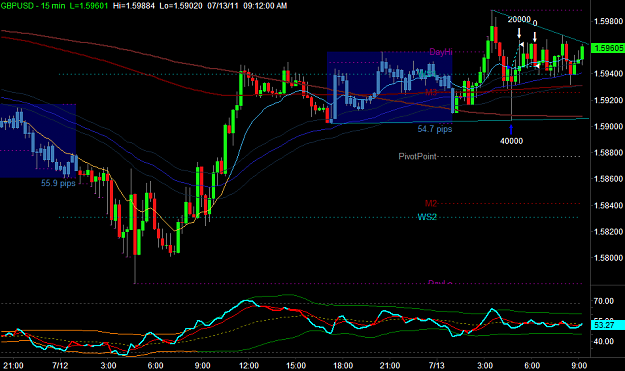Click the 40000 trade size label

click(x=511, y=141)
